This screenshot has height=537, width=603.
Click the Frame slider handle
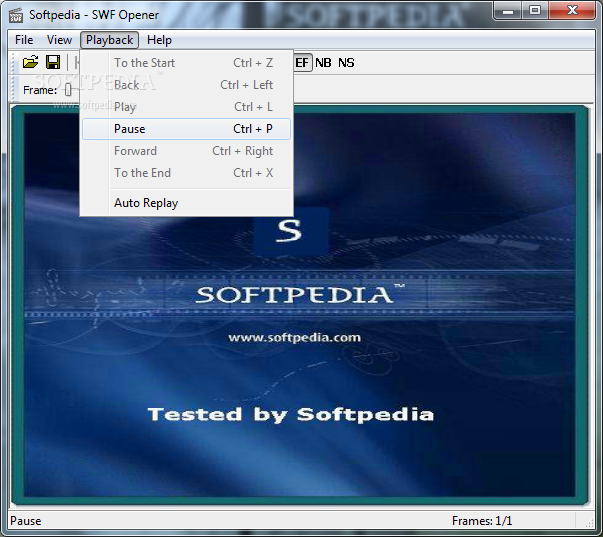pos(68,90)
